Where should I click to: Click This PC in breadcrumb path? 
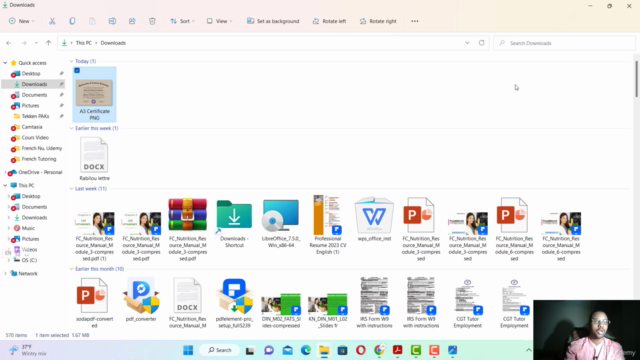click(x=84, y=43)
